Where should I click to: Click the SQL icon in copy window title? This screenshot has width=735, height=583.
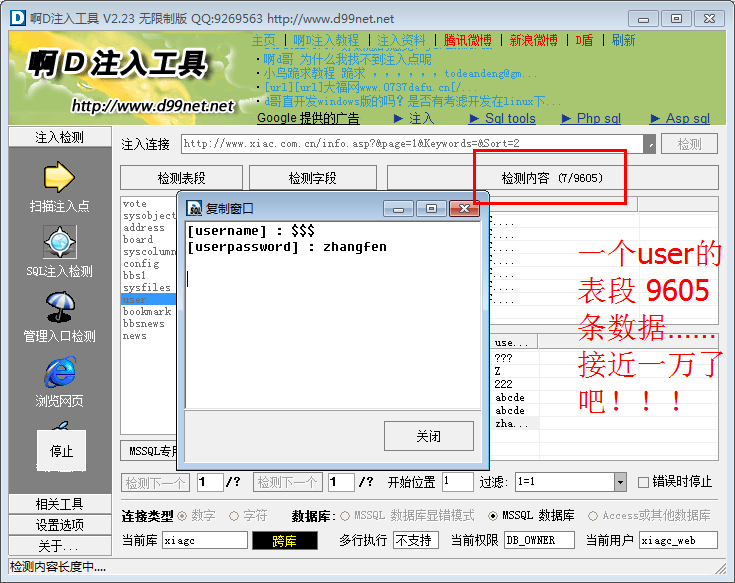click(x=194, y=208)
